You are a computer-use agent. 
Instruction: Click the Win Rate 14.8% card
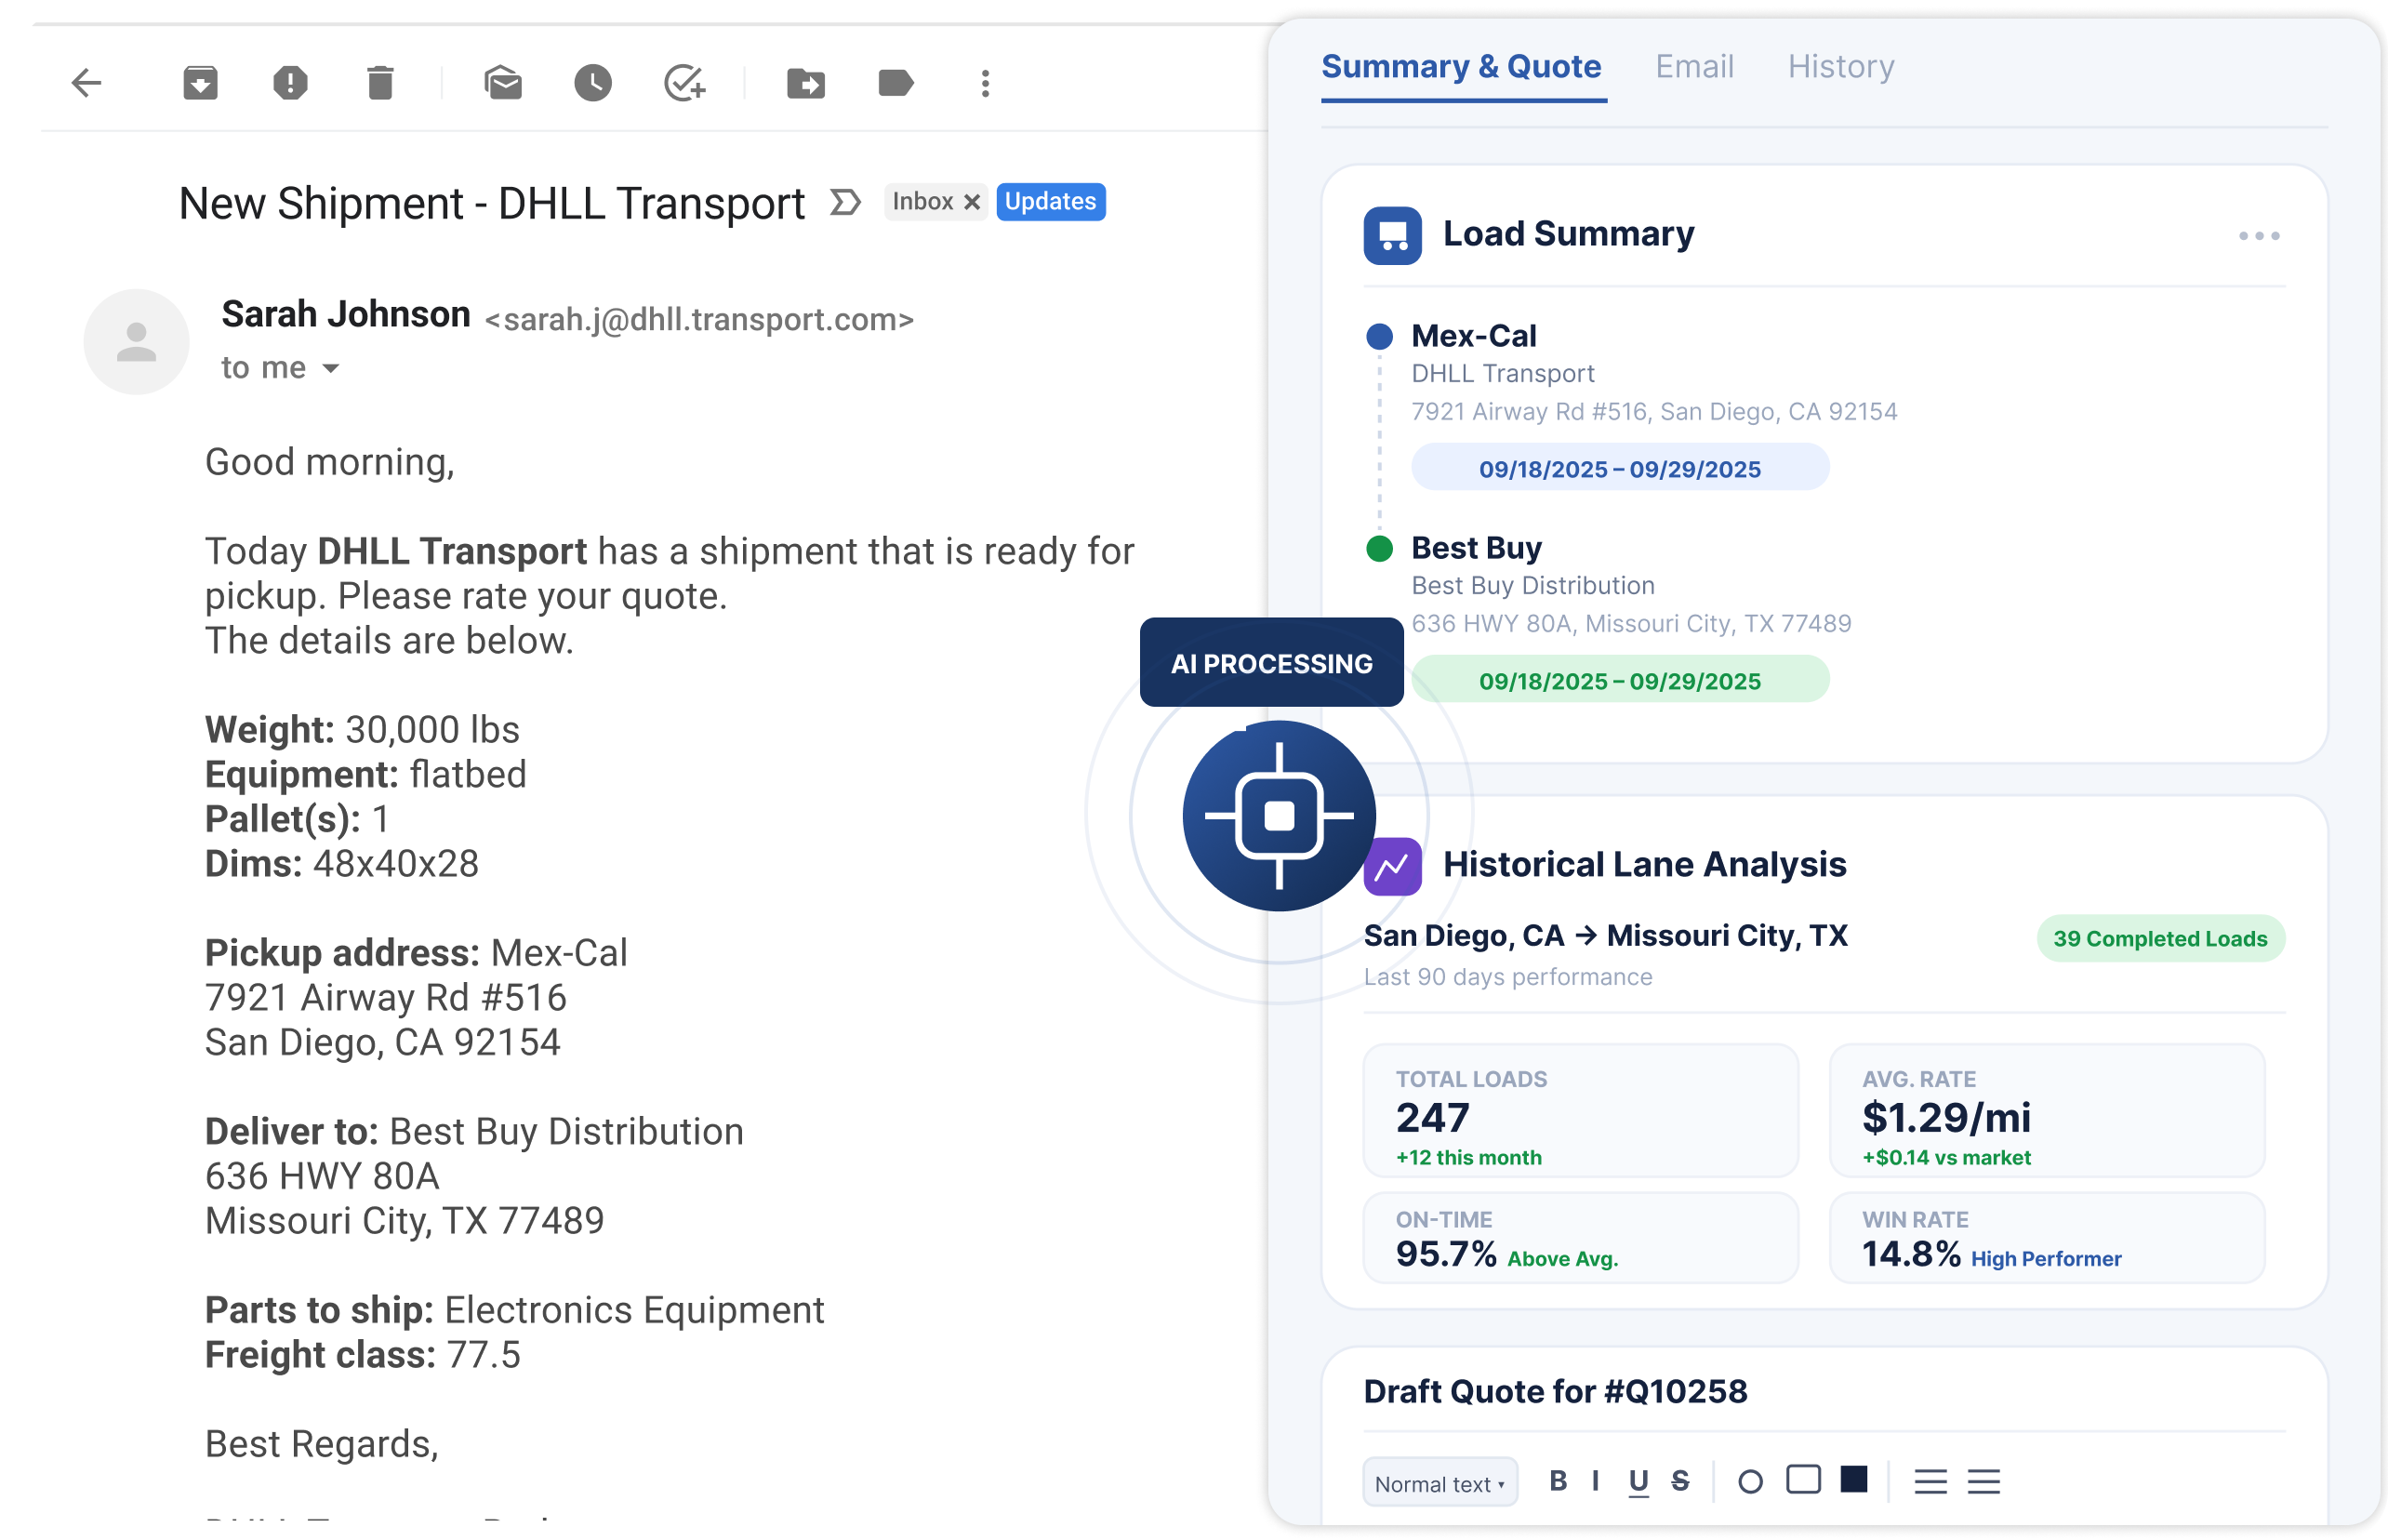(2047, 1238)
